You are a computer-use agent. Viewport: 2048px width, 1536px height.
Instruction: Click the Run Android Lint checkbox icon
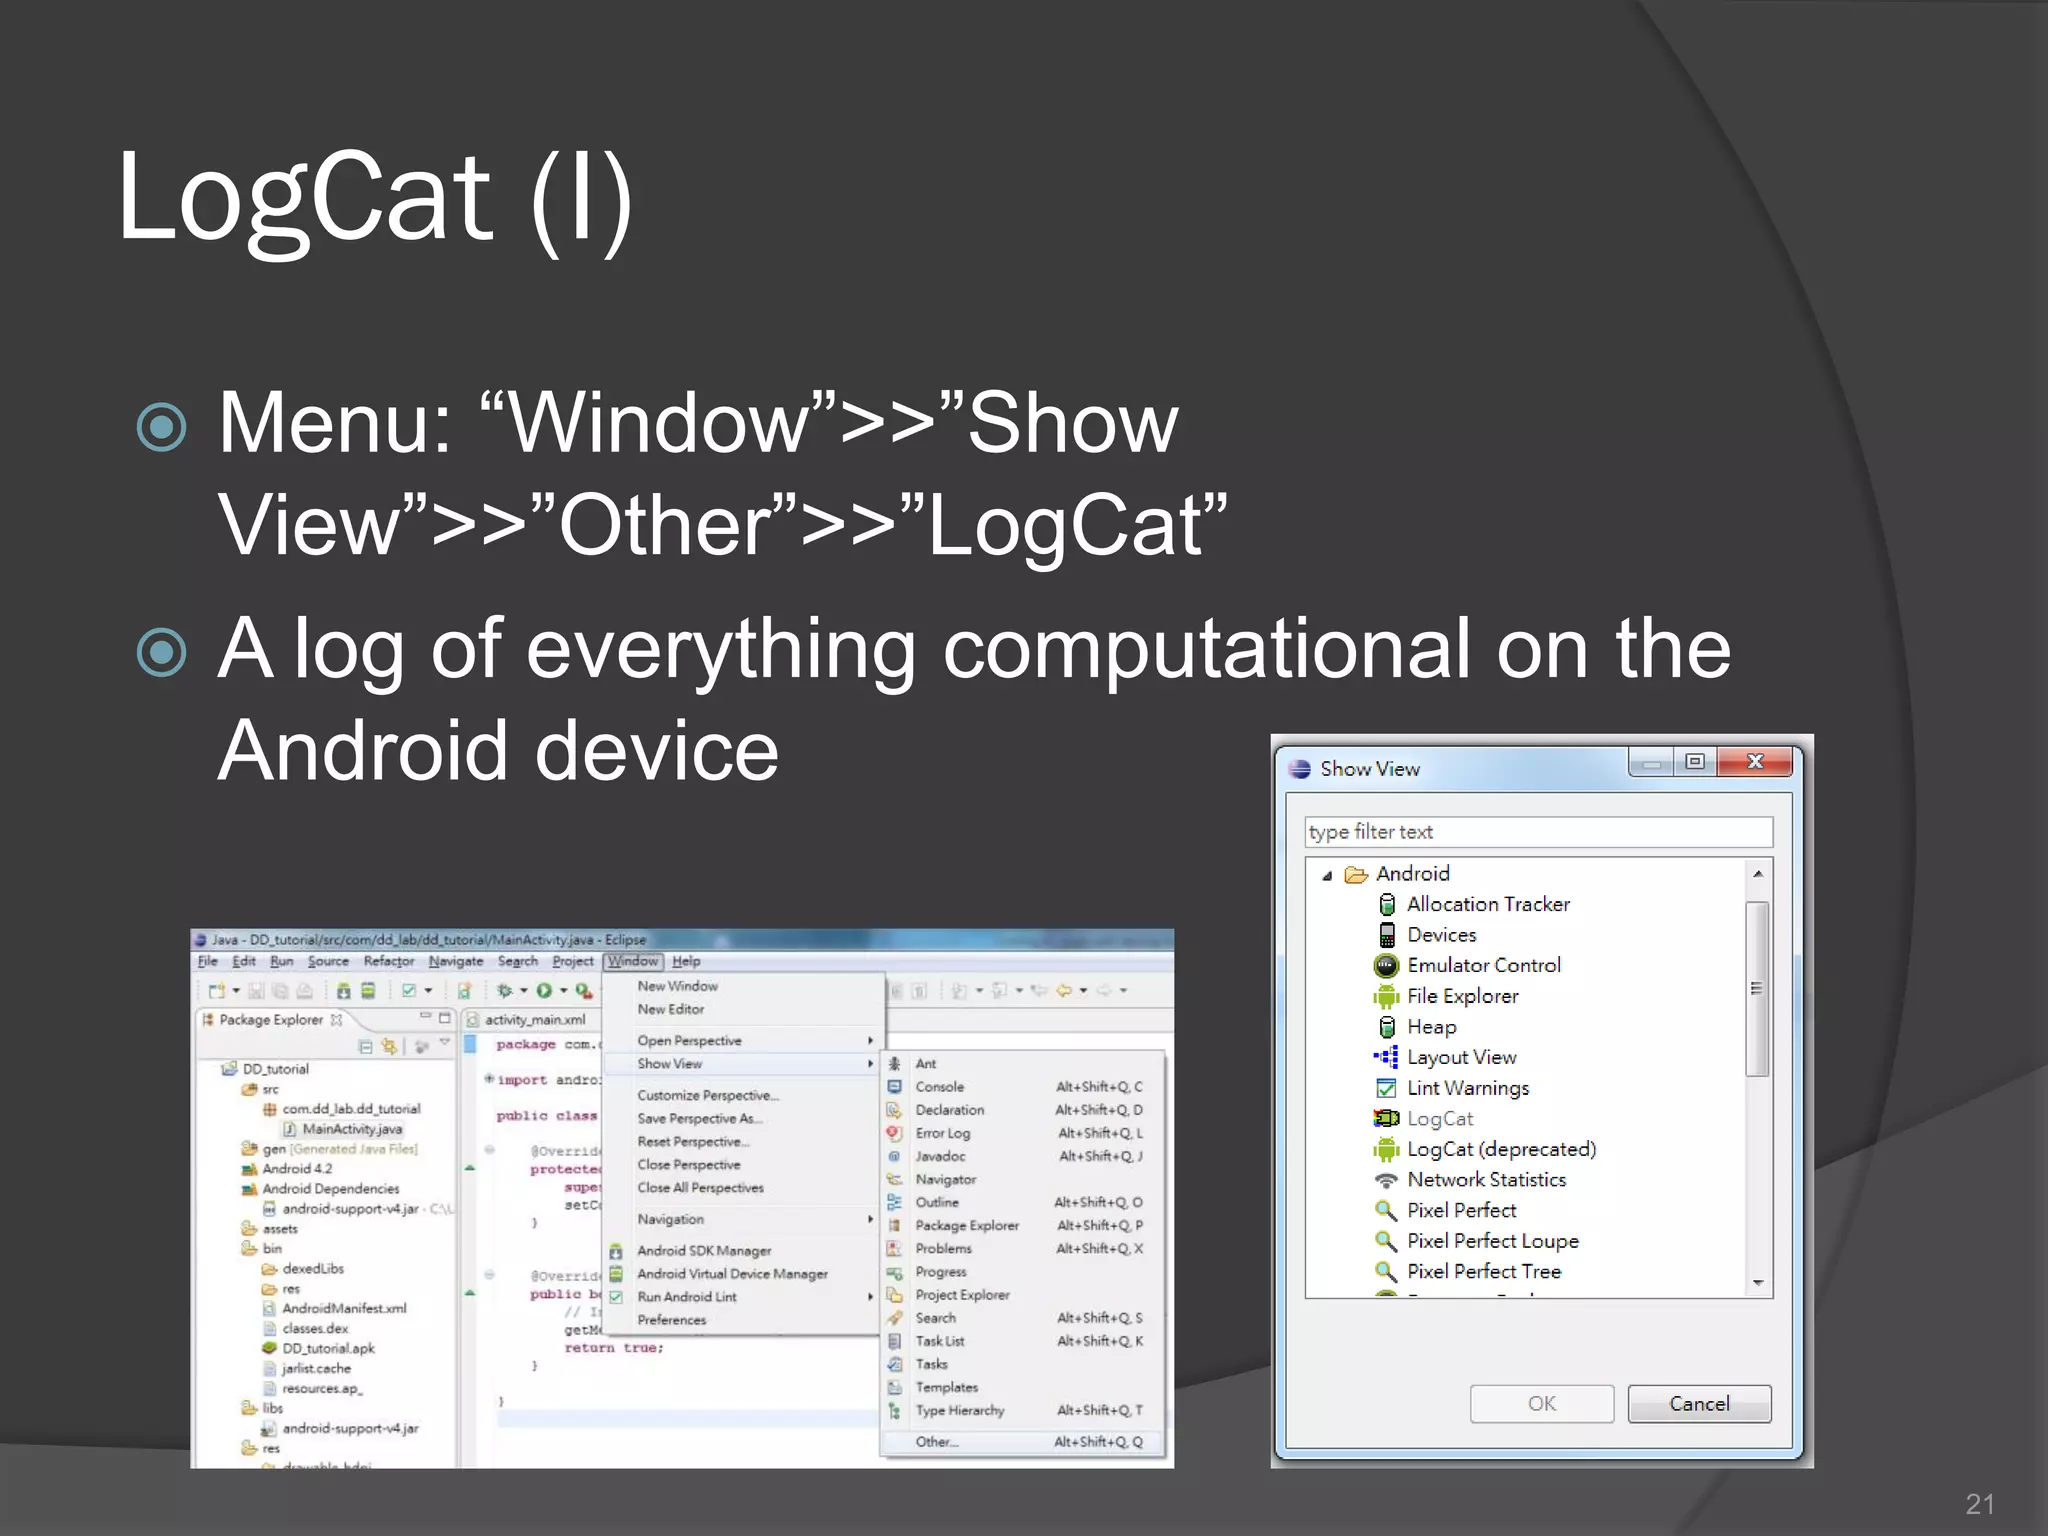click(616, 1297)
